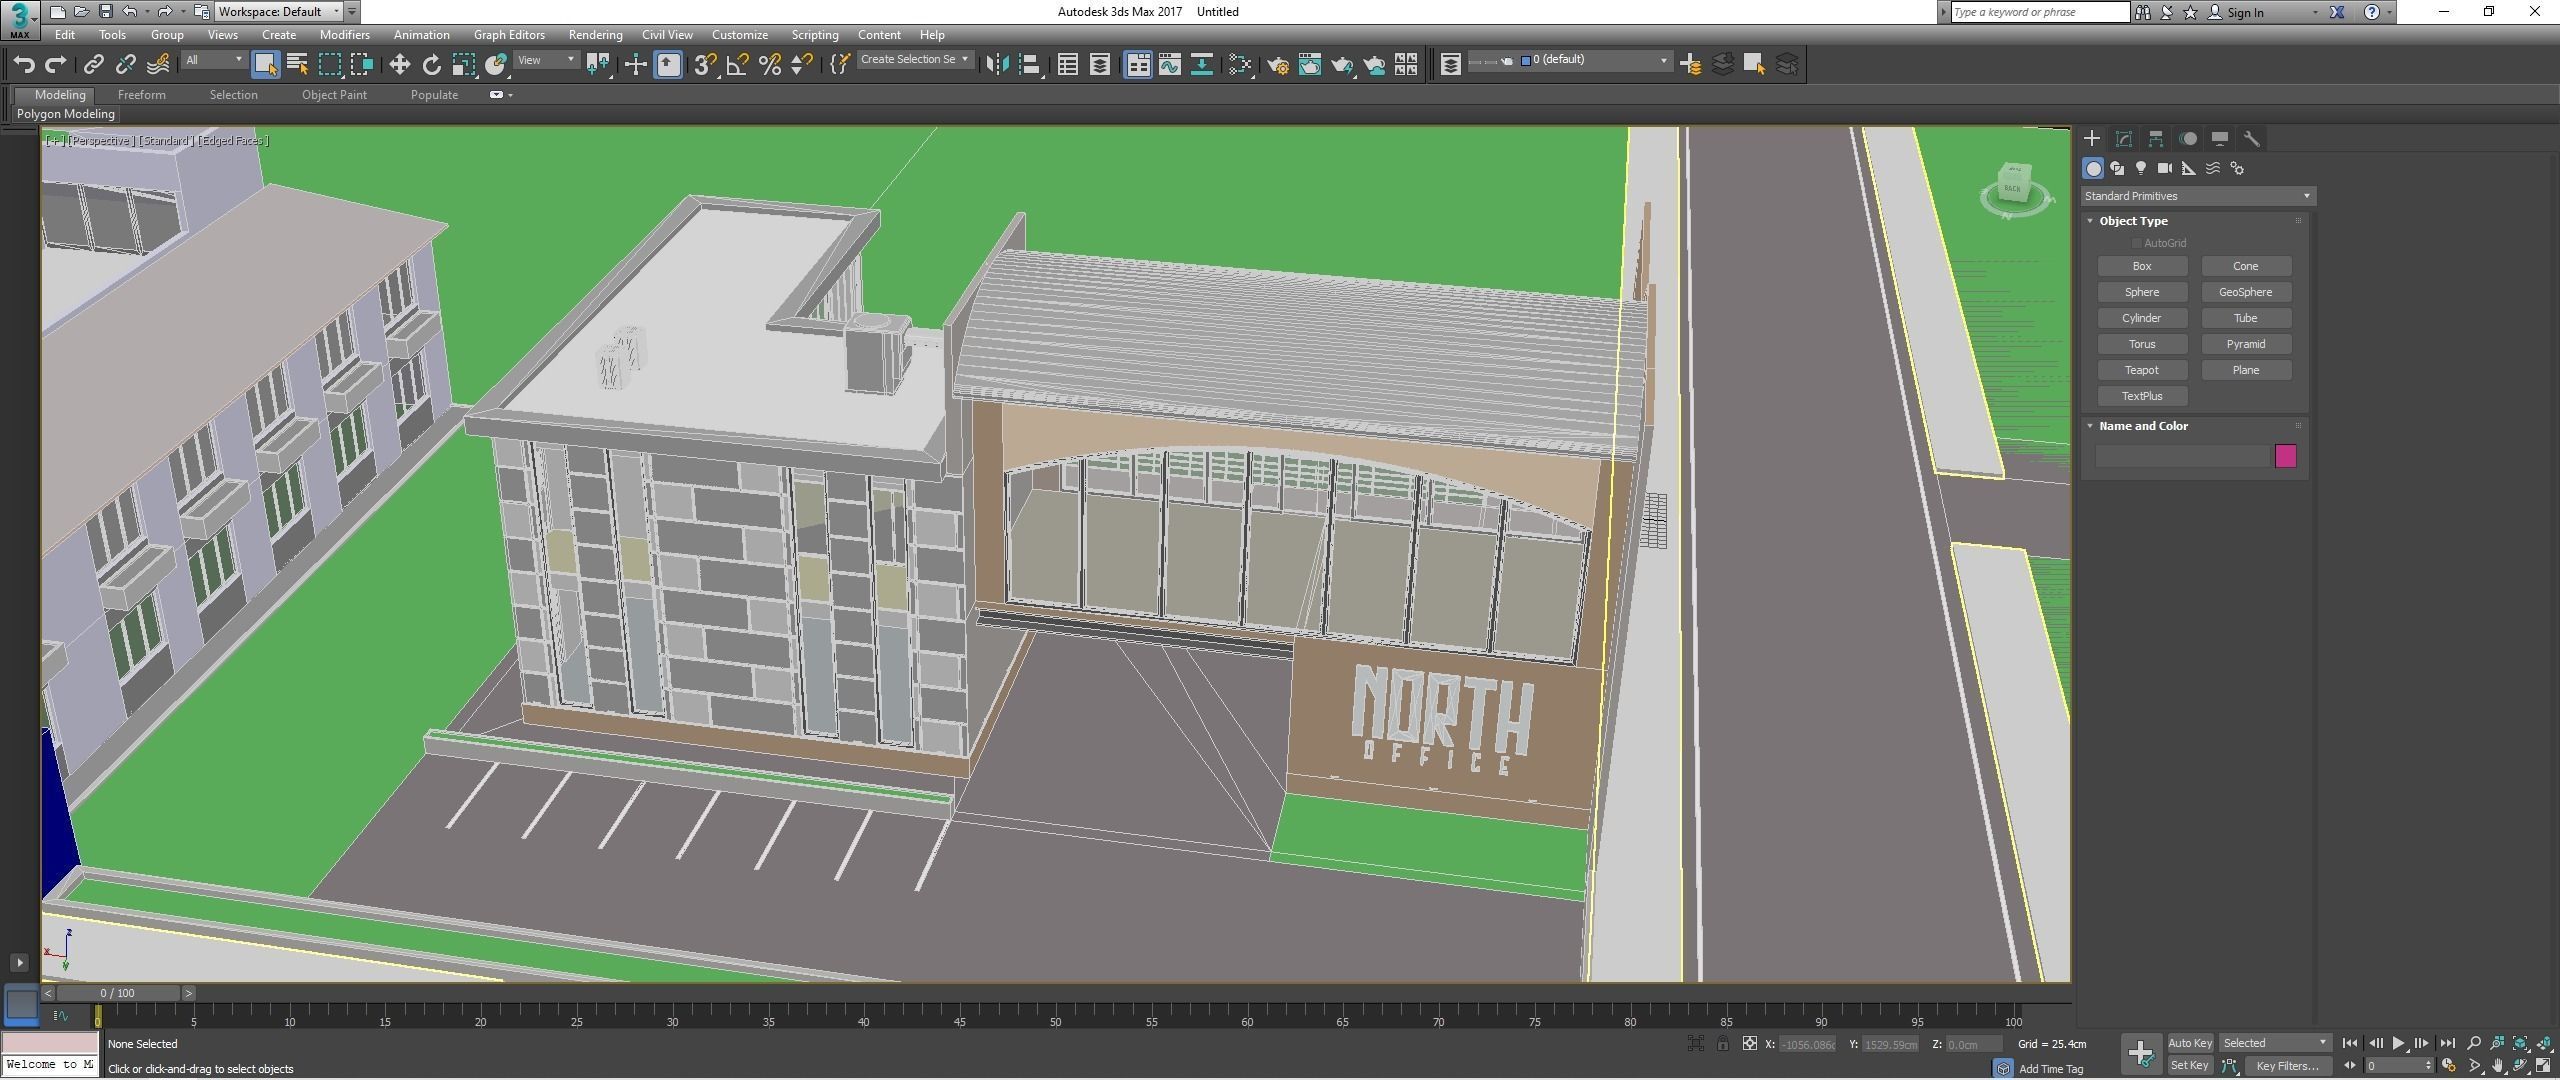The height and width of the screenshot is (1080, 2560).
Task: Toggle Auto Key animation mode
Action: (2189, 1043)
